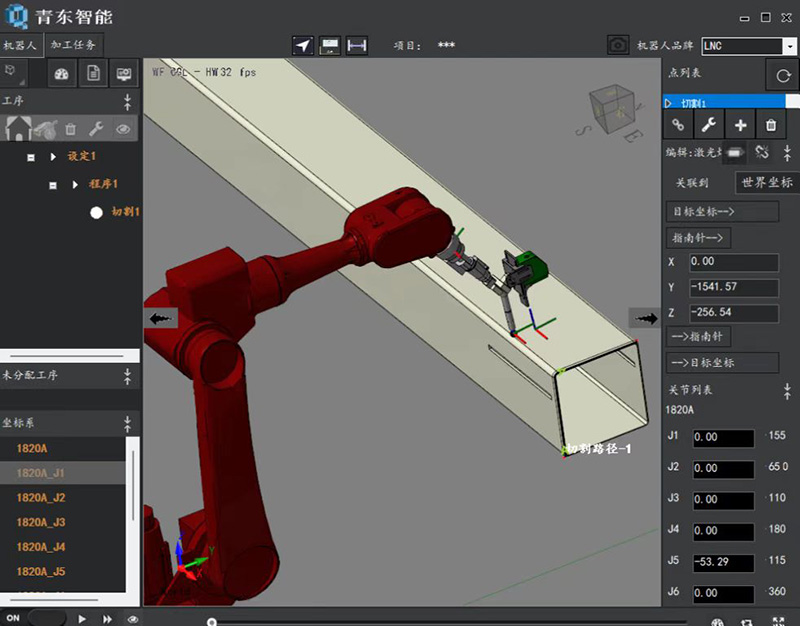
Task: Click the 目标坐标--> button
Action: 722,211
